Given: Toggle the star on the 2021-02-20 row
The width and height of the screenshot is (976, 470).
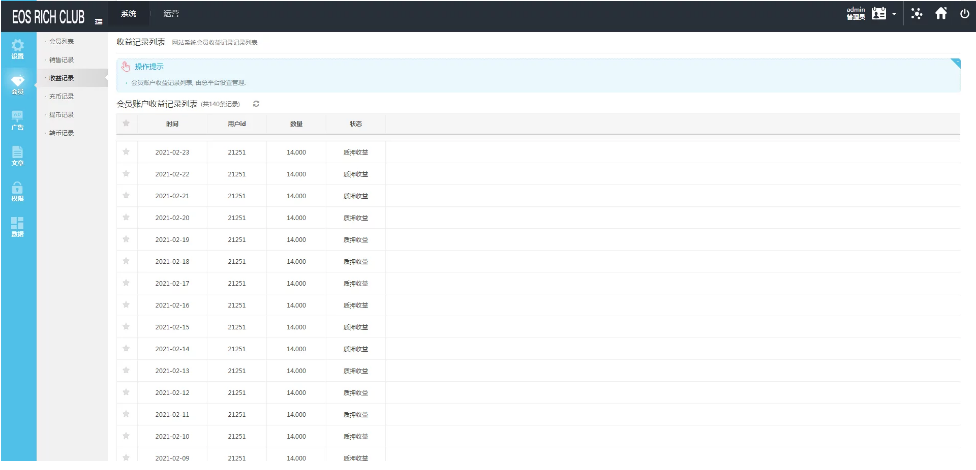Looking at the screenshot, I should click(126, 217).
